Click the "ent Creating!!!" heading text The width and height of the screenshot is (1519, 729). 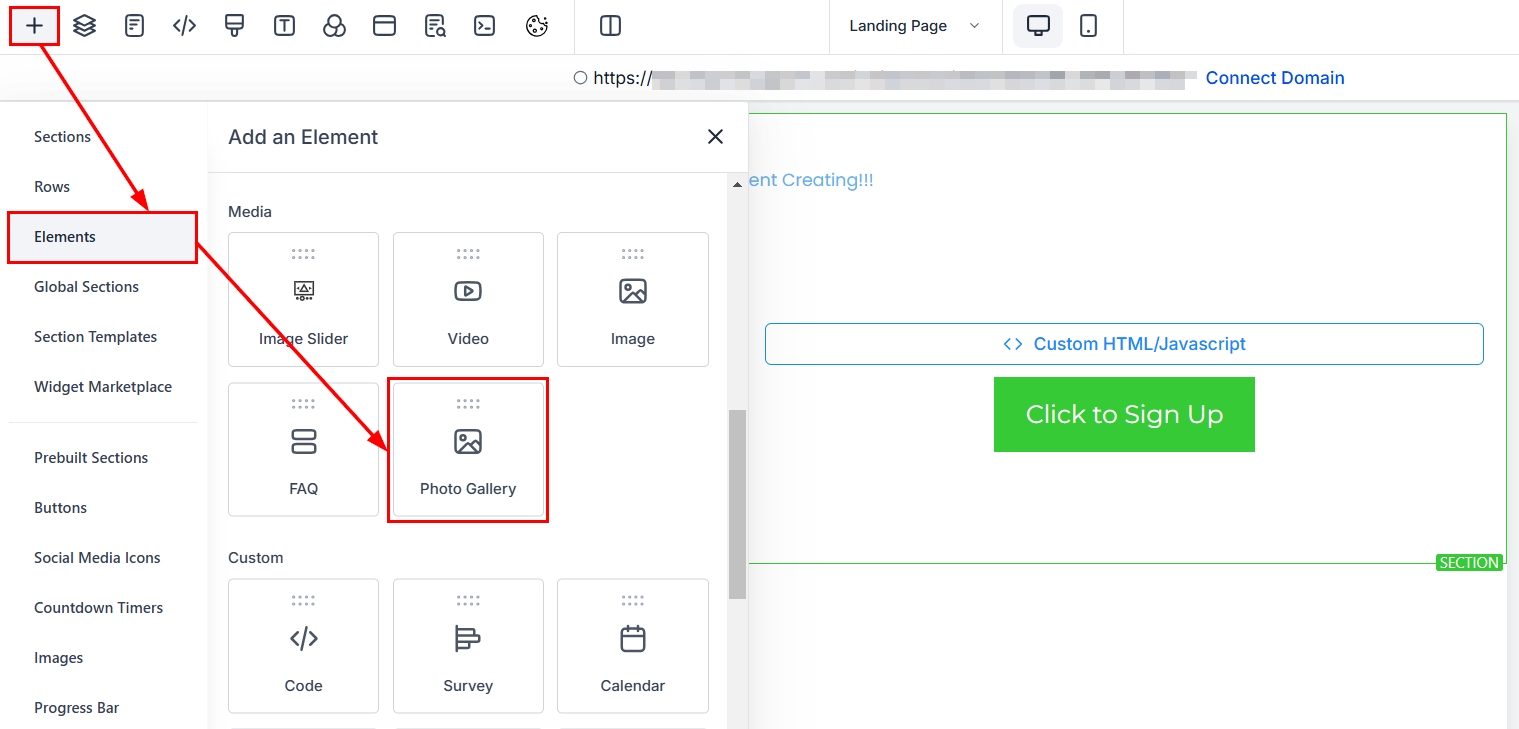(x=811, y=180)
